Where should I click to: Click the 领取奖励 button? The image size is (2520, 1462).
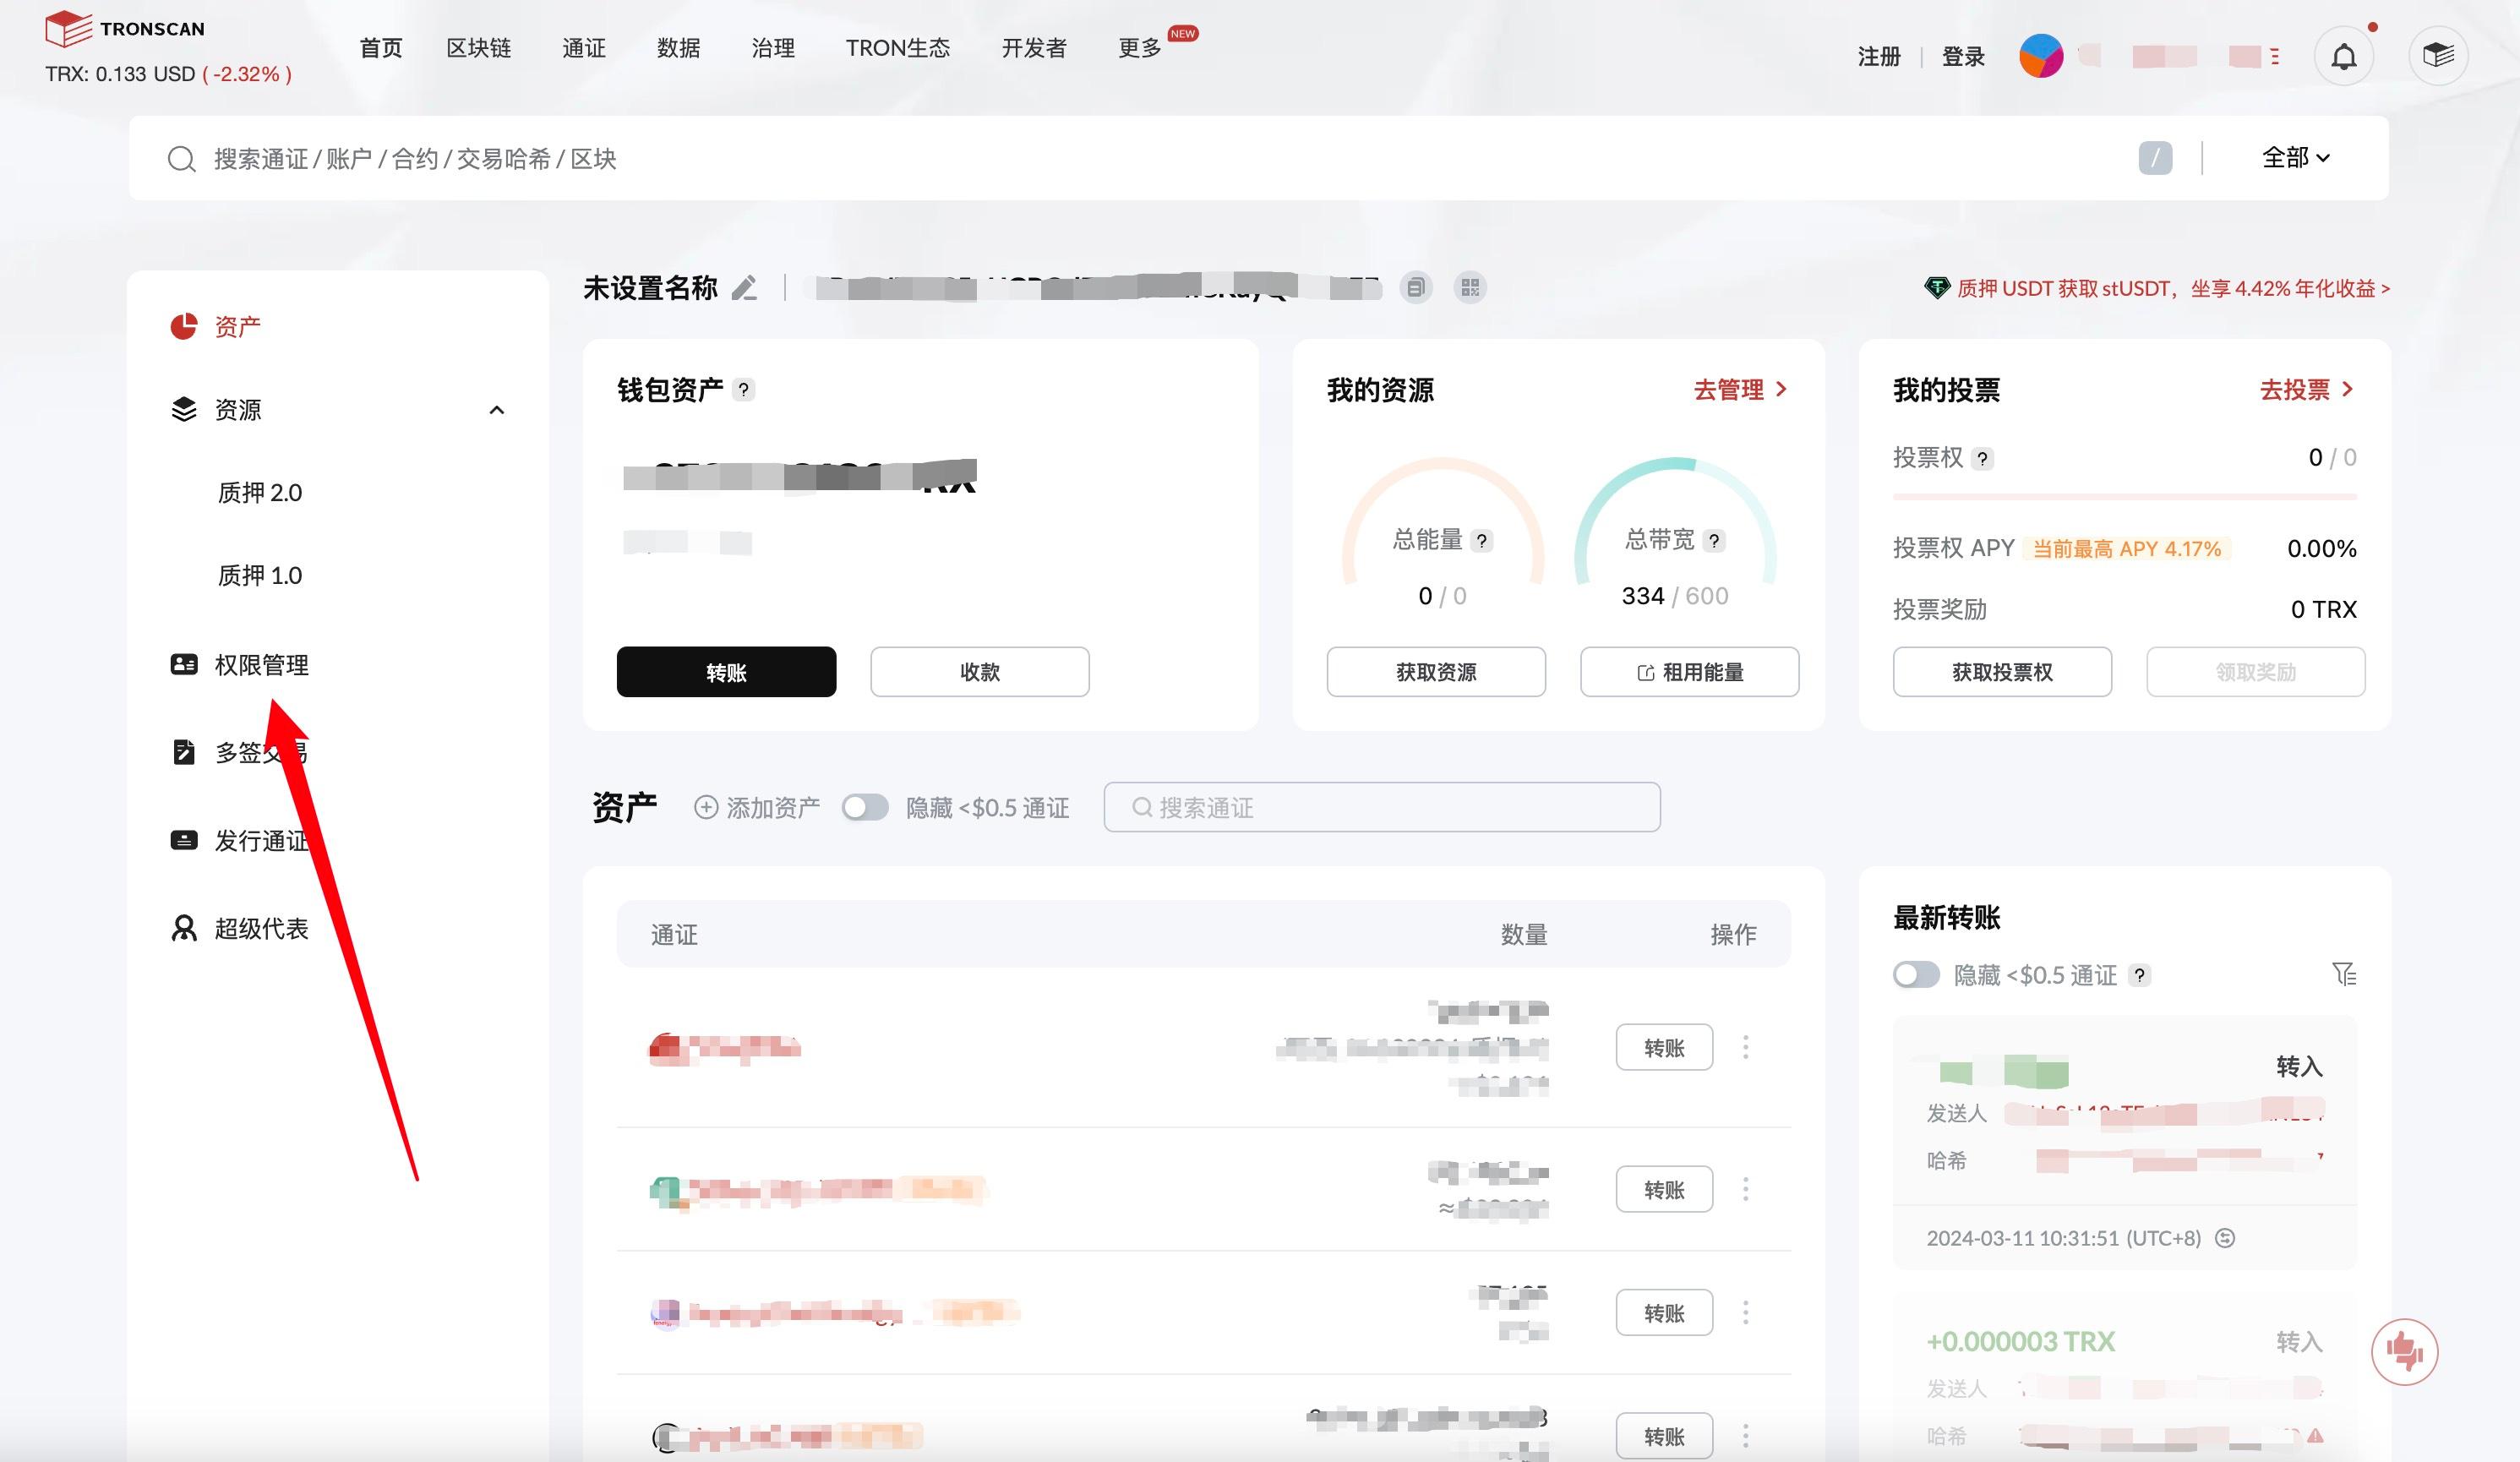pos(2255,671)
